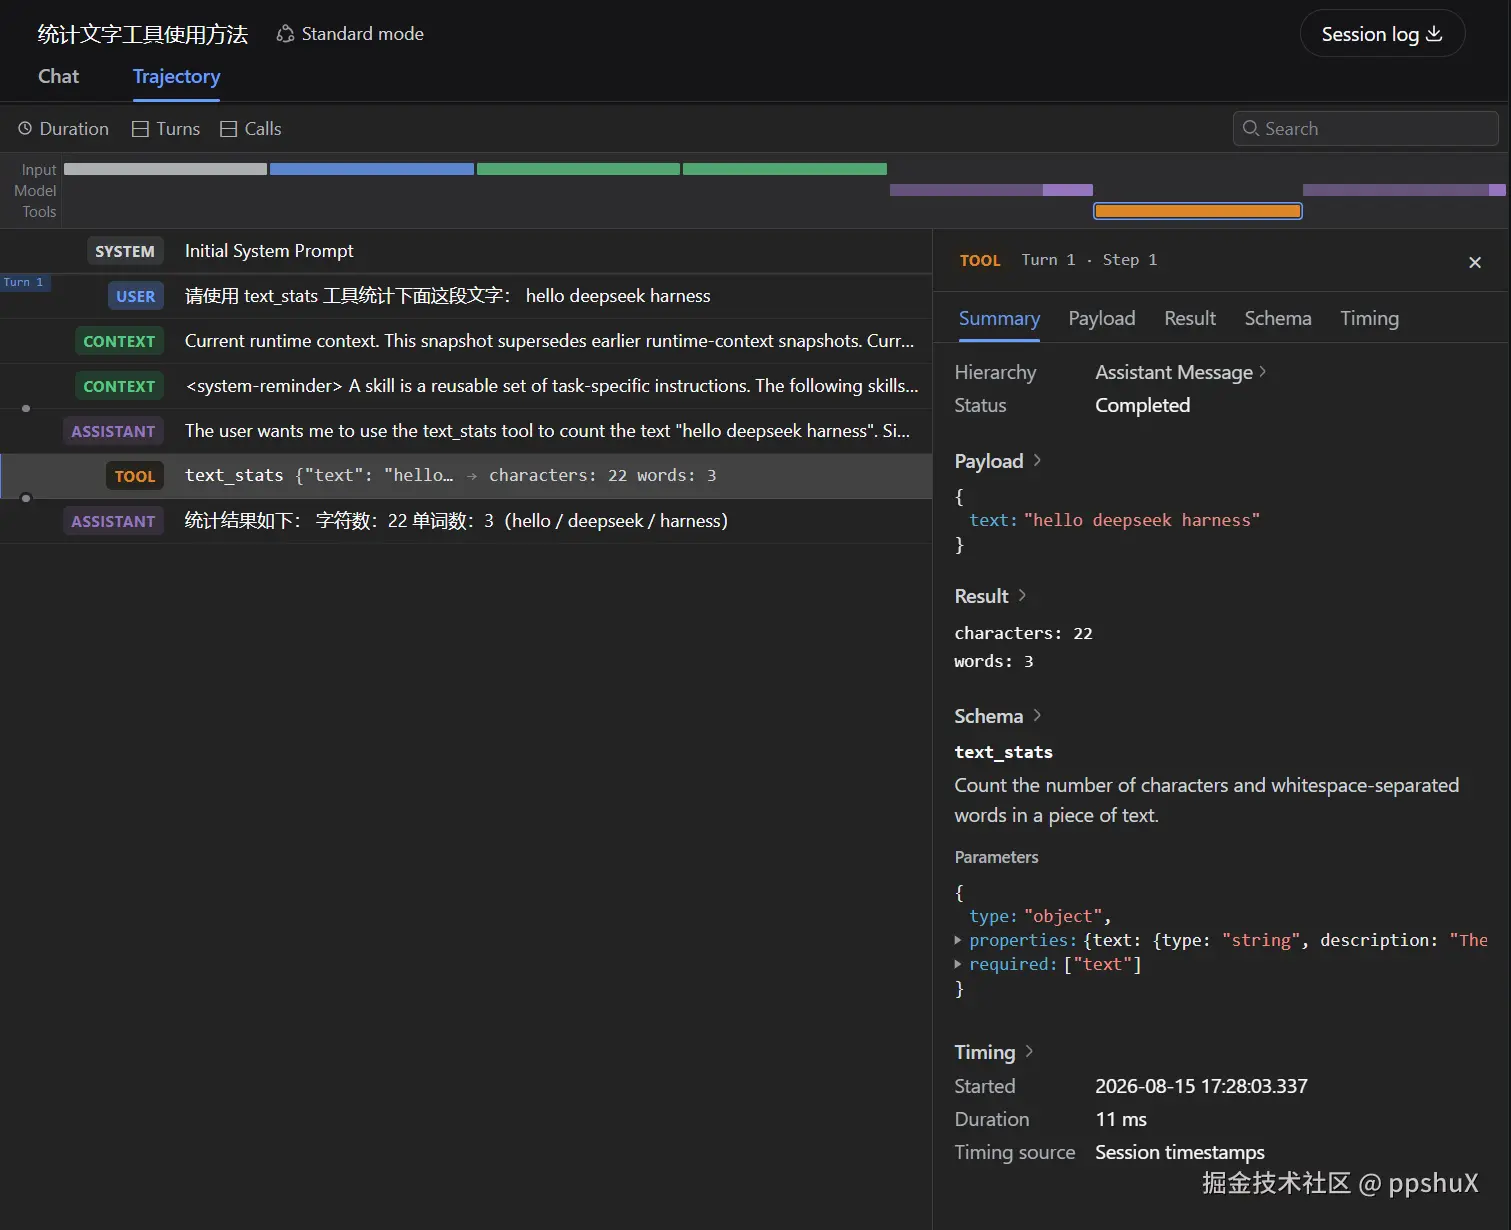The width and height of the screenshot is (1511, 1230).
Task: Click the "hello deepseek harness" payload value
Action: coord(1142,520)
